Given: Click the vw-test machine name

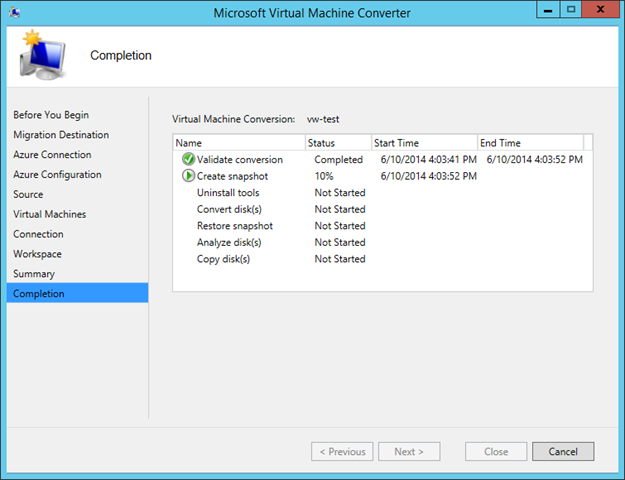Looking at the screenshot, I should 323,119.
